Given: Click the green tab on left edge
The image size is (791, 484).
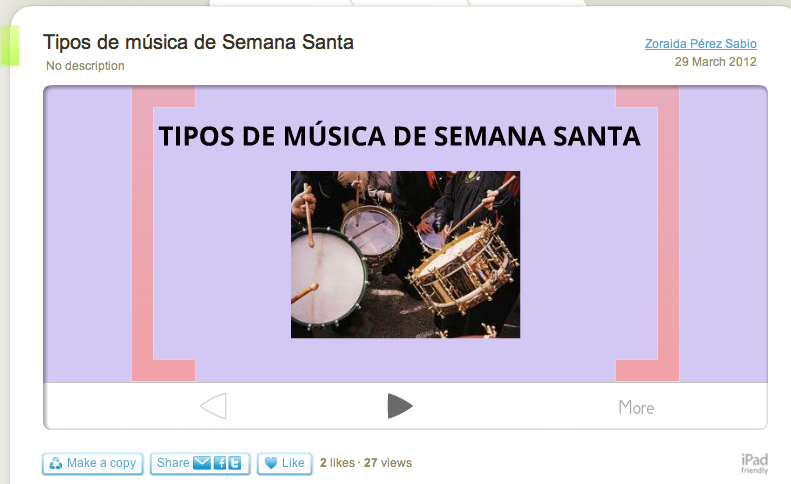Looking at the screenshot, I should 10,45.
